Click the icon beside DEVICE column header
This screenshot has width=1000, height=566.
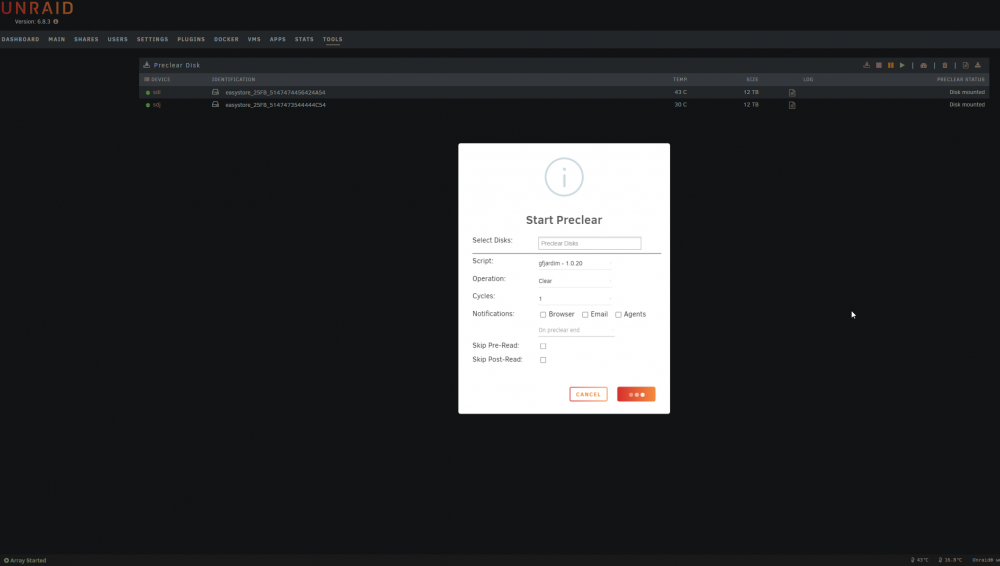[147, 79]
